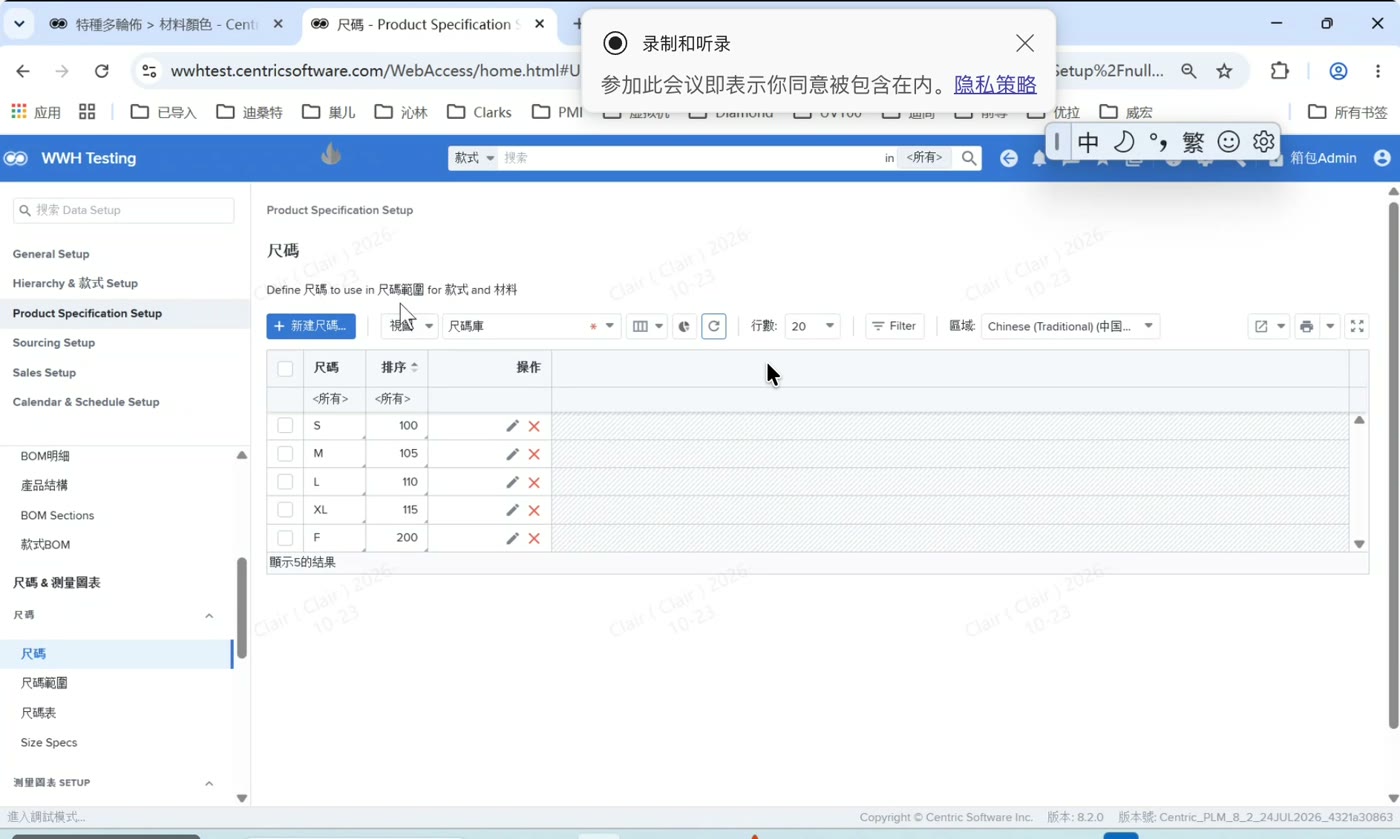This screenshot has width=1400, height=839.
Task: Open the 尺碼範圍 sidebar item
Action: tap(44, 683)
